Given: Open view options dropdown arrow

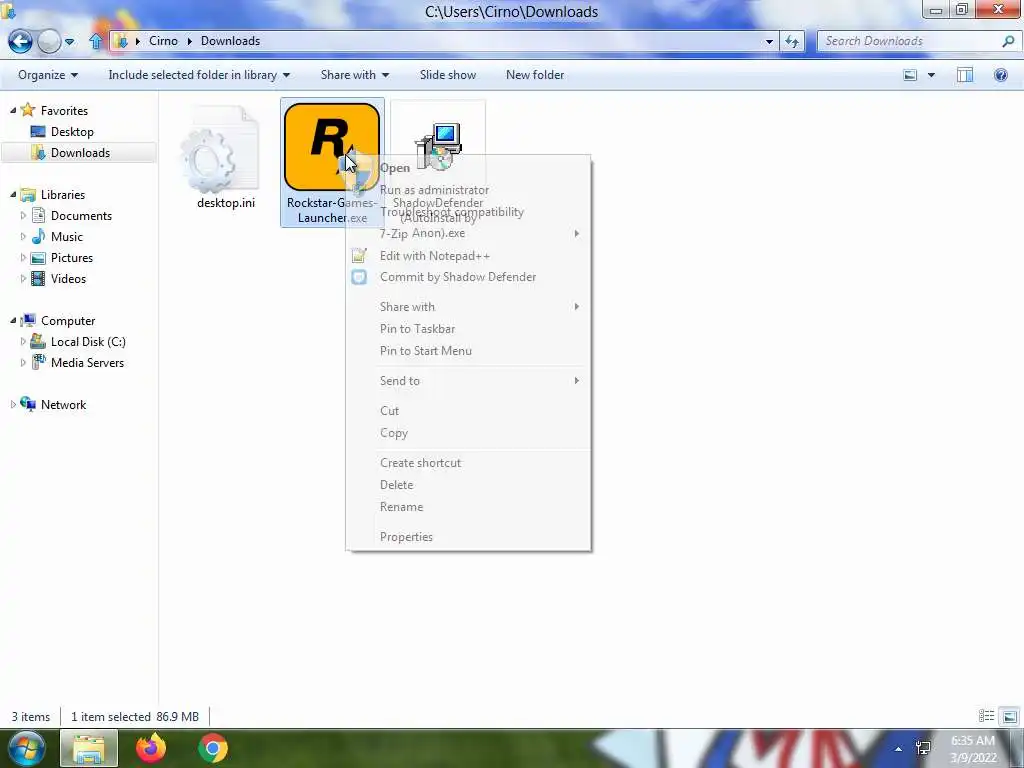Looking at the screenshot, I should pos(931,75).
